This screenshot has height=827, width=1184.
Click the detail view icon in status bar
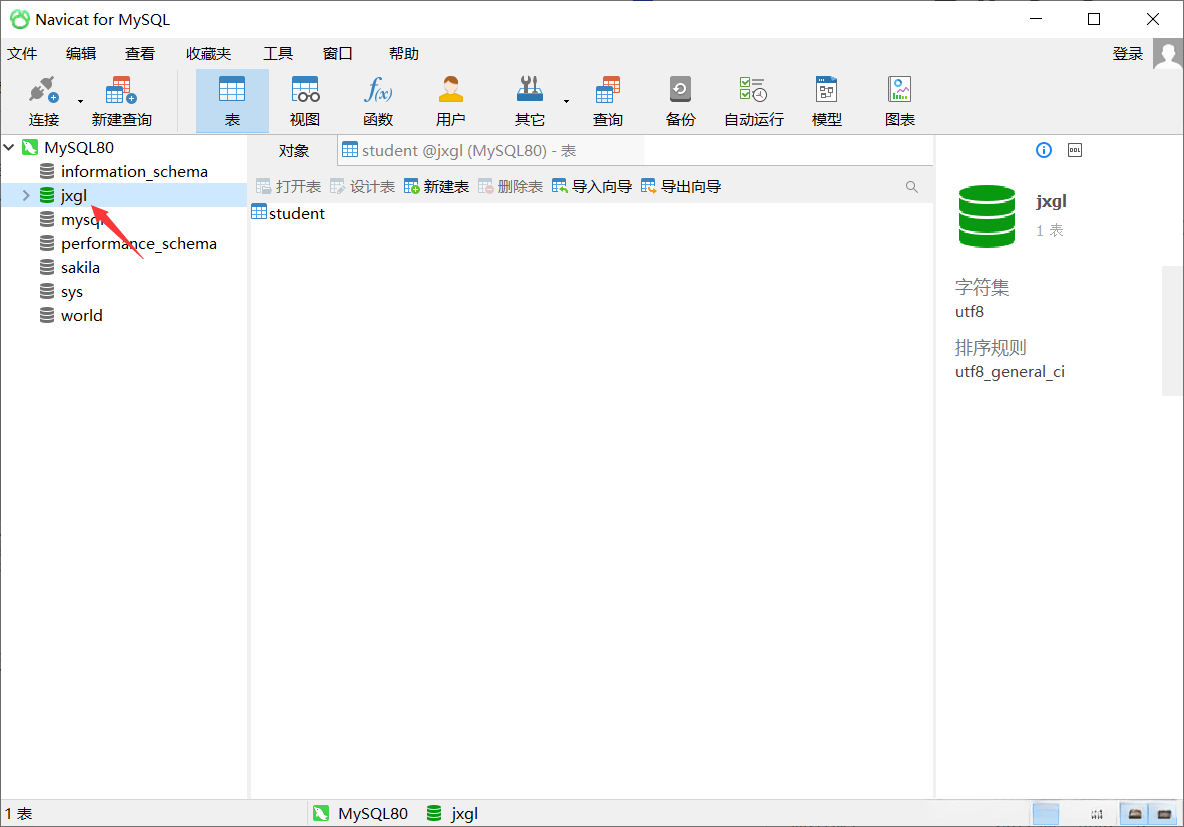(x=1096, y=814)
